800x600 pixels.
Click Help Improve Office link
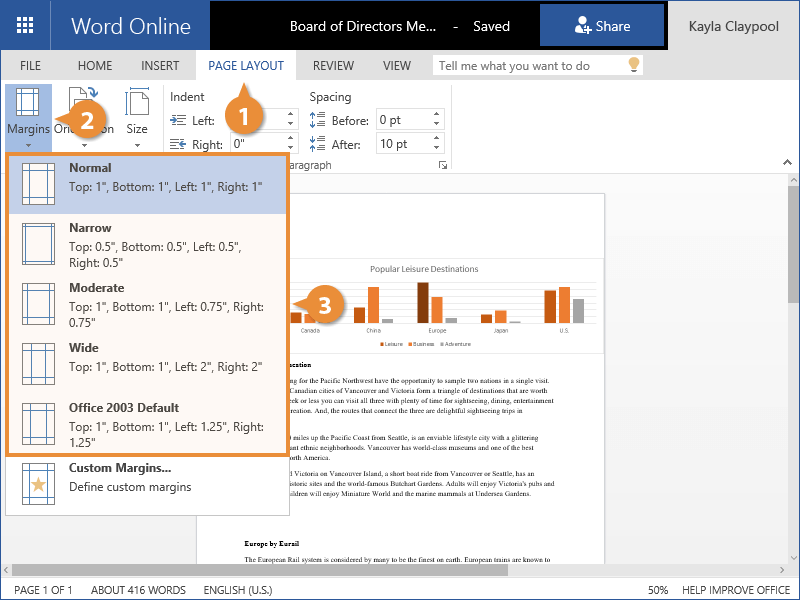click(735, 590)
